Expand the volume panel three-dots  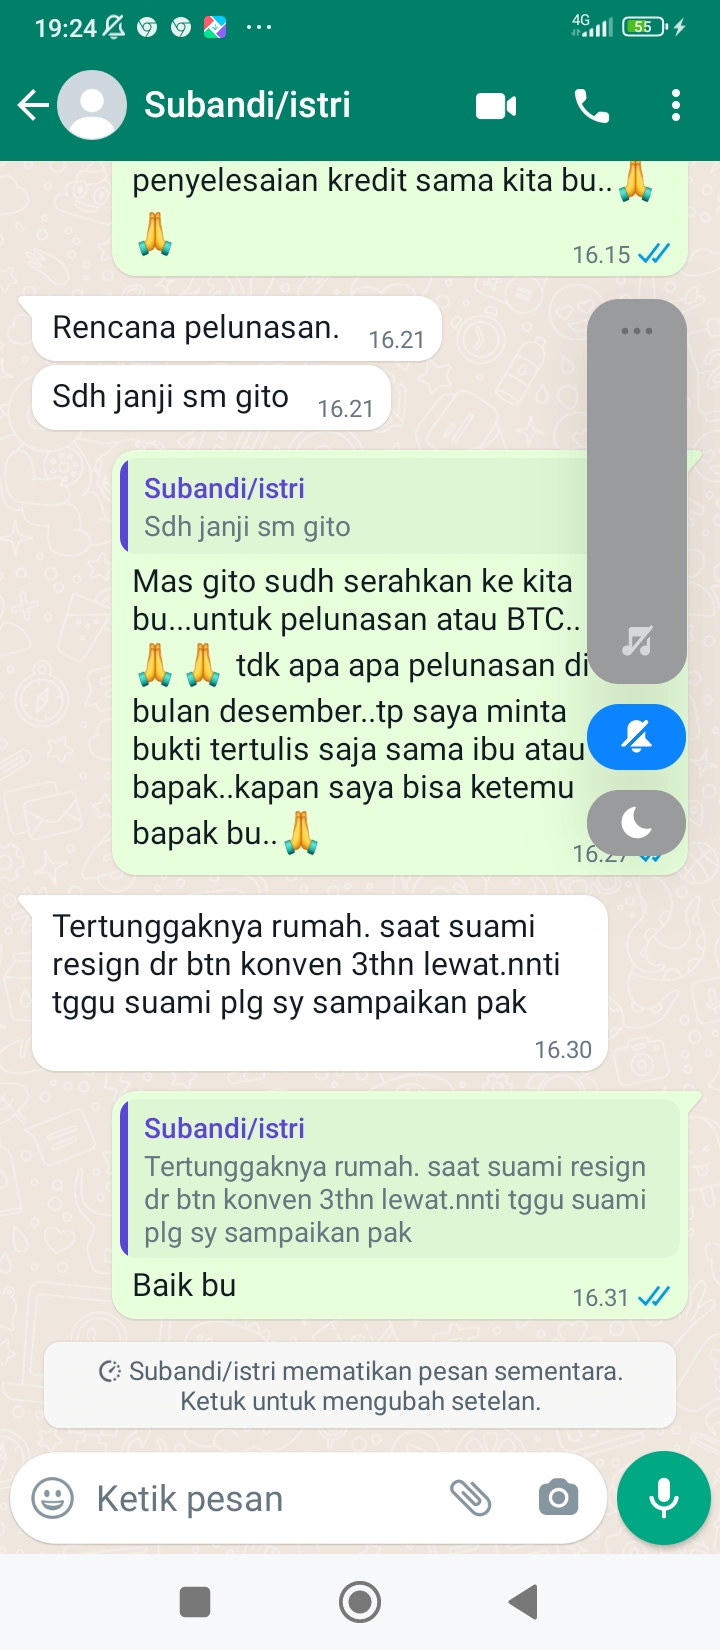637,331
